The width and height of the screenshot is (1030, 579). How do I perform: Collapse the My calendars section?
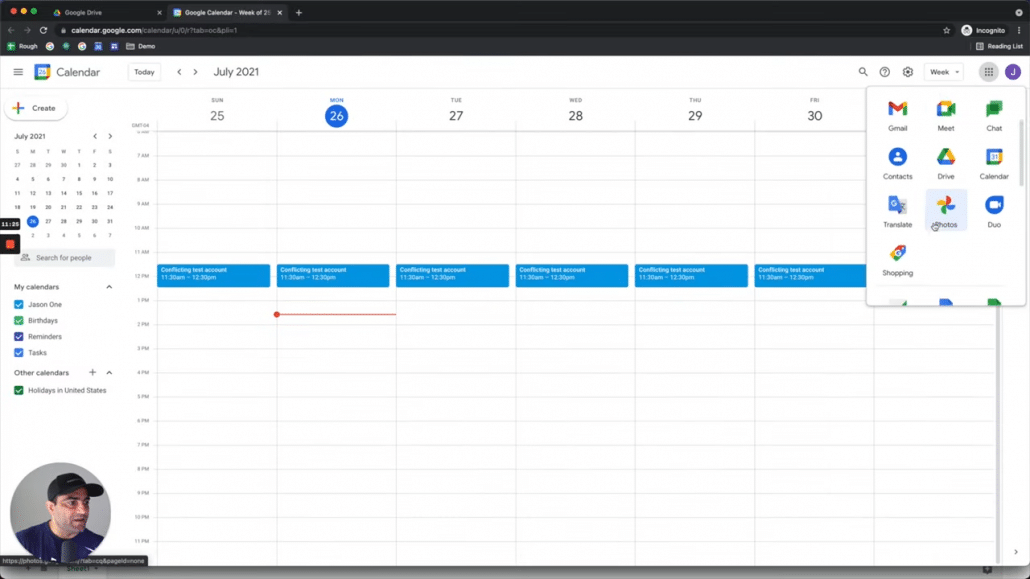point(109,287)
